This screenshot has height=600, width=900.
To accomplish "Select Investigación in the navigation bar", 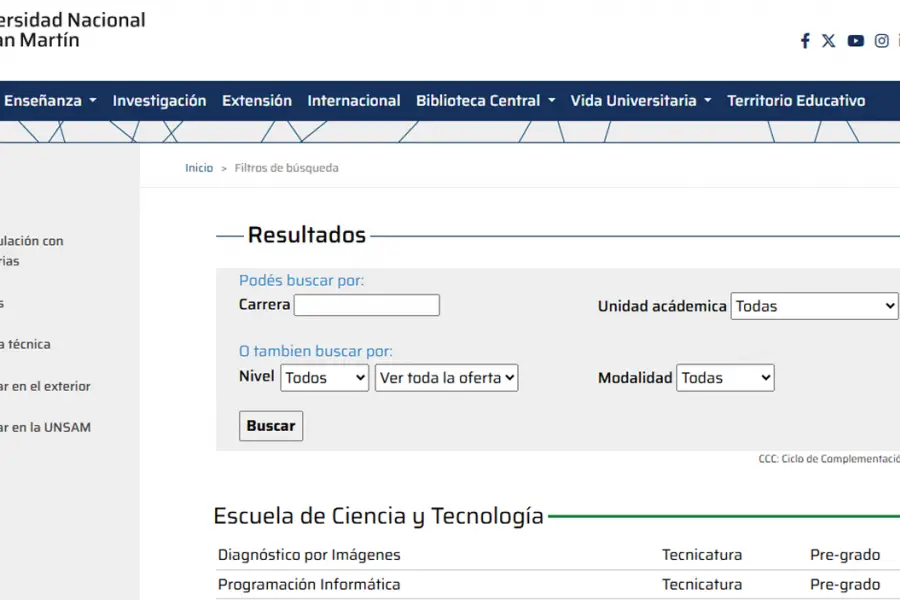I will (x=159, y=100).
